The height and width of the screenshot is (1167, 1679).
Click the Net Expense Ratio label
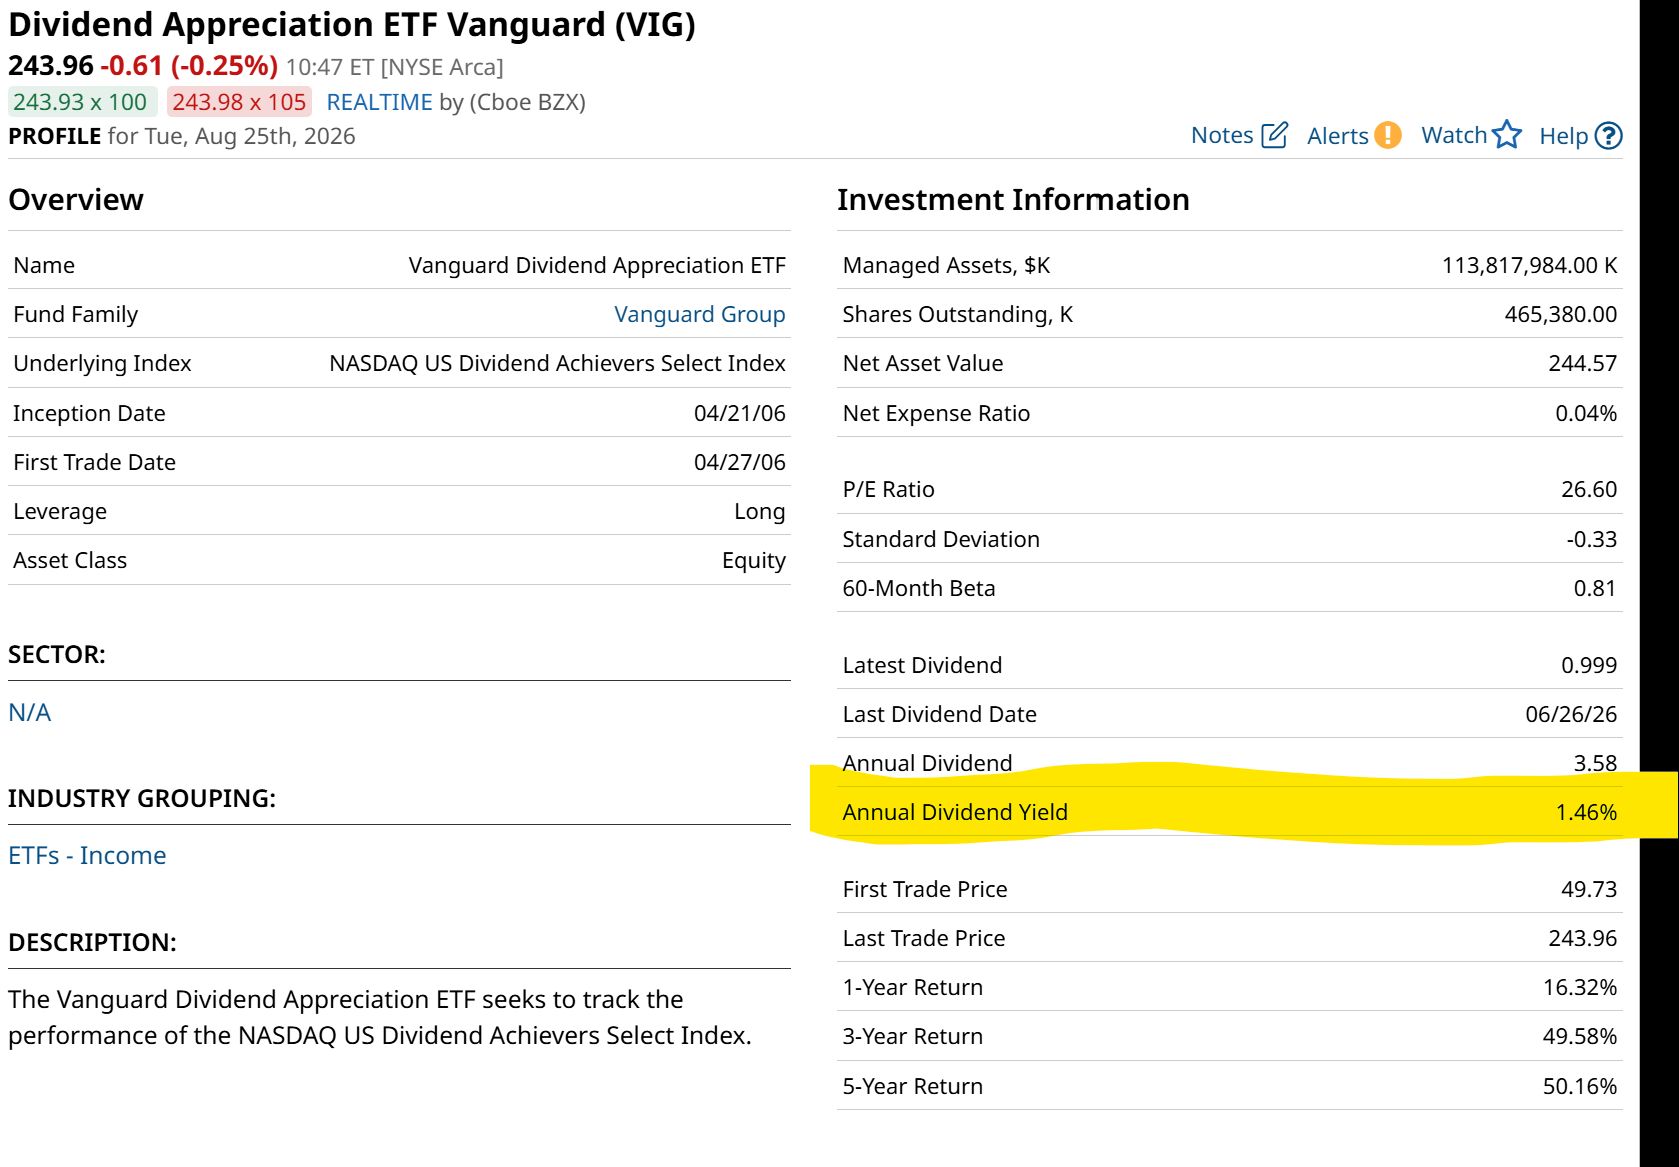click(x=936, y=413)
